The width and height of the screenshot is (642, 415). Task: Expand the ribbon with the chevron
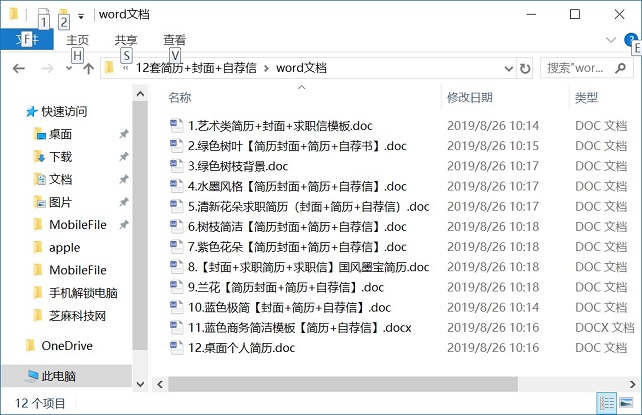click(611, 40)
